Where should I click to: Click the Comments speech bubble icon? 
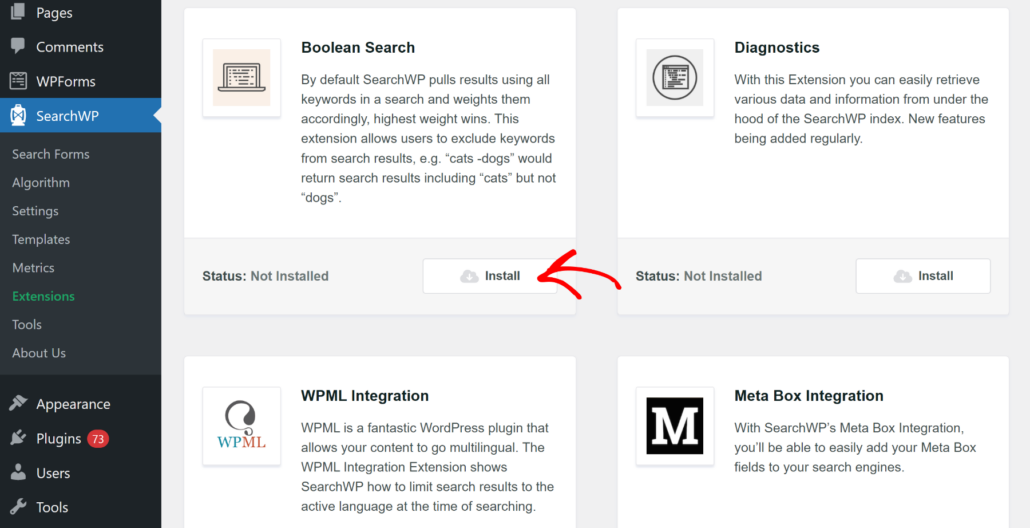[18, 46]
